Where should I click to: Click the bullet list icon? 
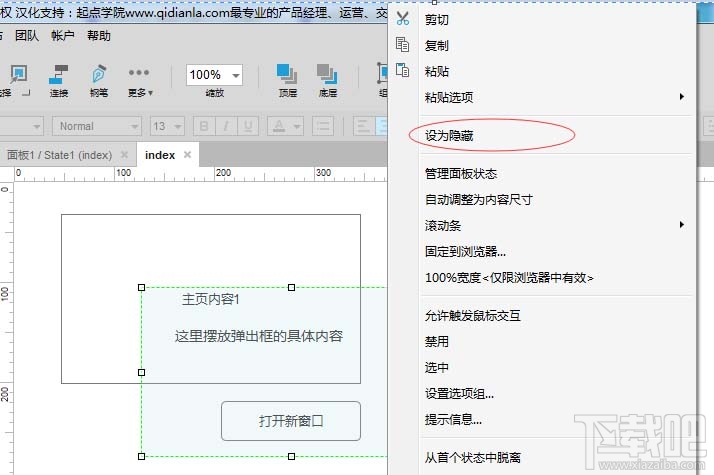(323, 126)
